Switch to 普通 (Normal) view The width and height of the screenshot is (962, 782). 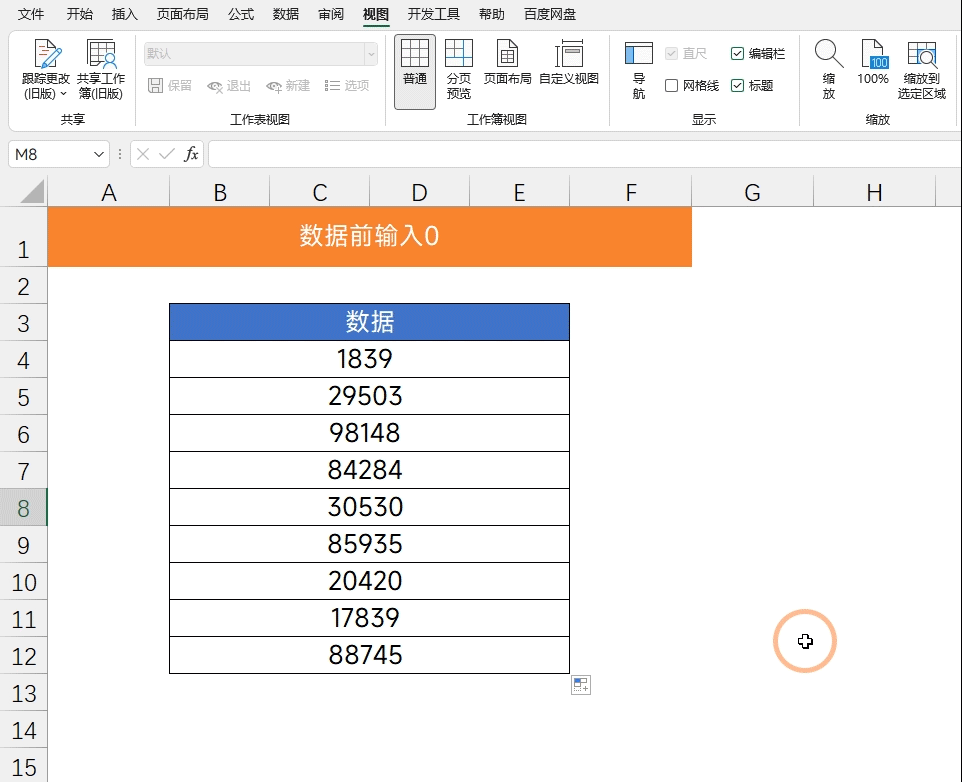coord(414,68)
